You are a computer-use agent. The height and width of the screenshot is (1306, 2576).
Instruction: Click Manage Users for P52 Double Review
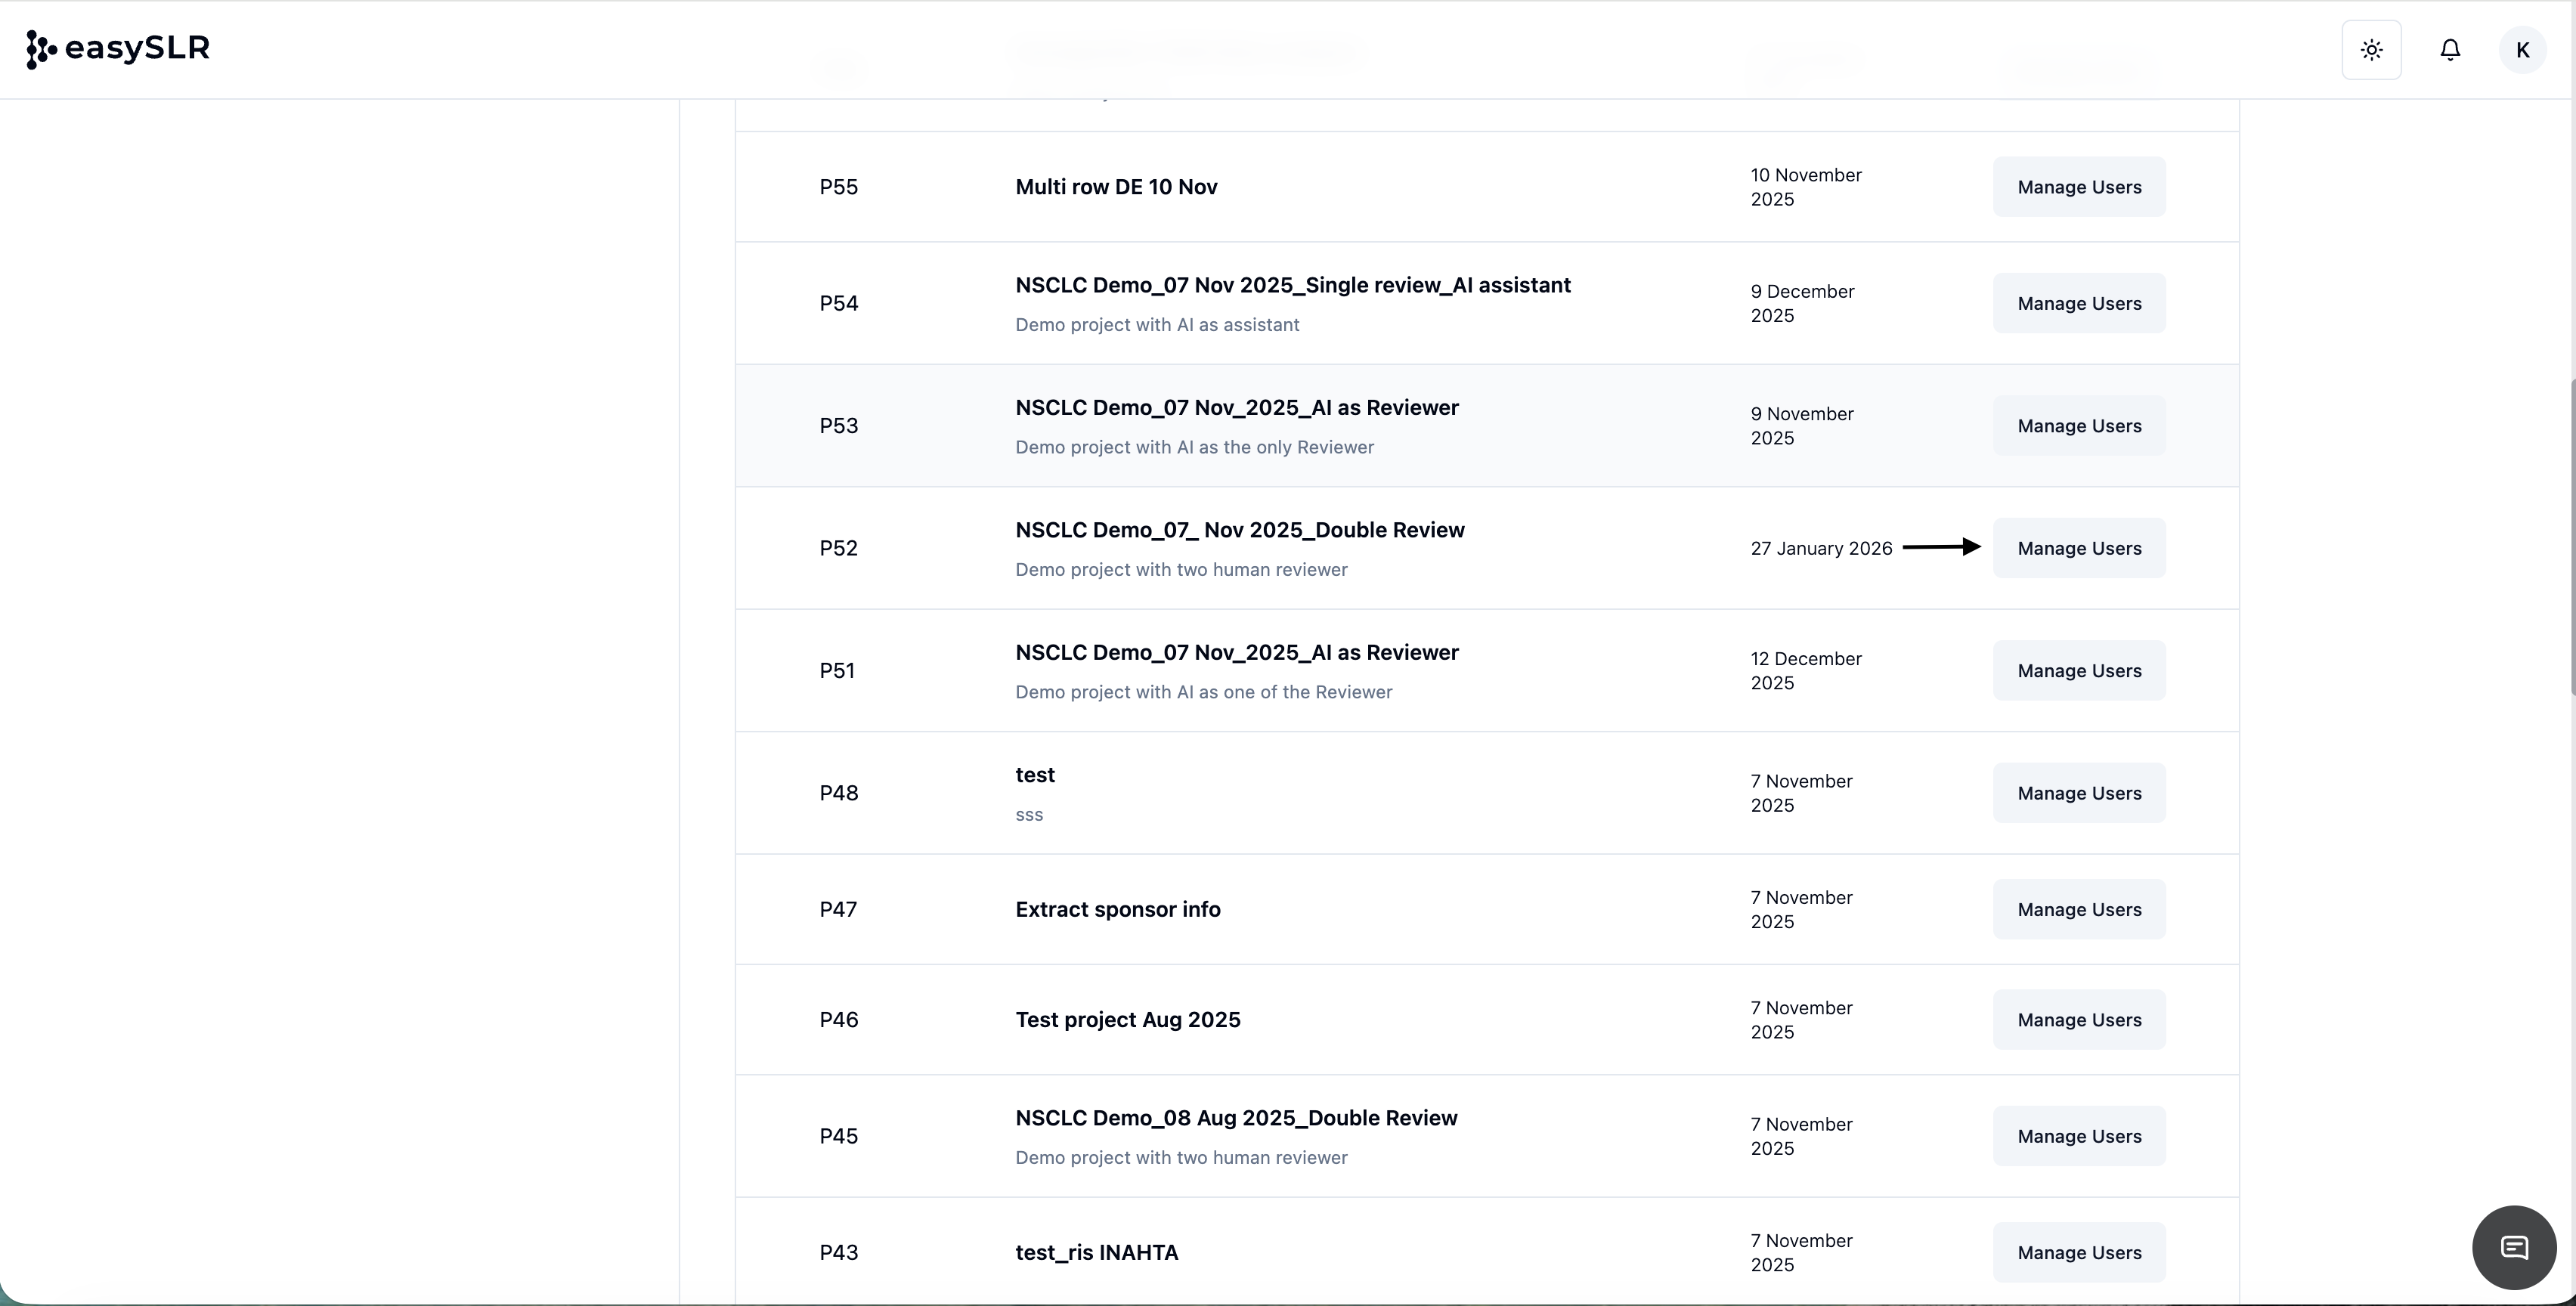(x=2078, y=548)
